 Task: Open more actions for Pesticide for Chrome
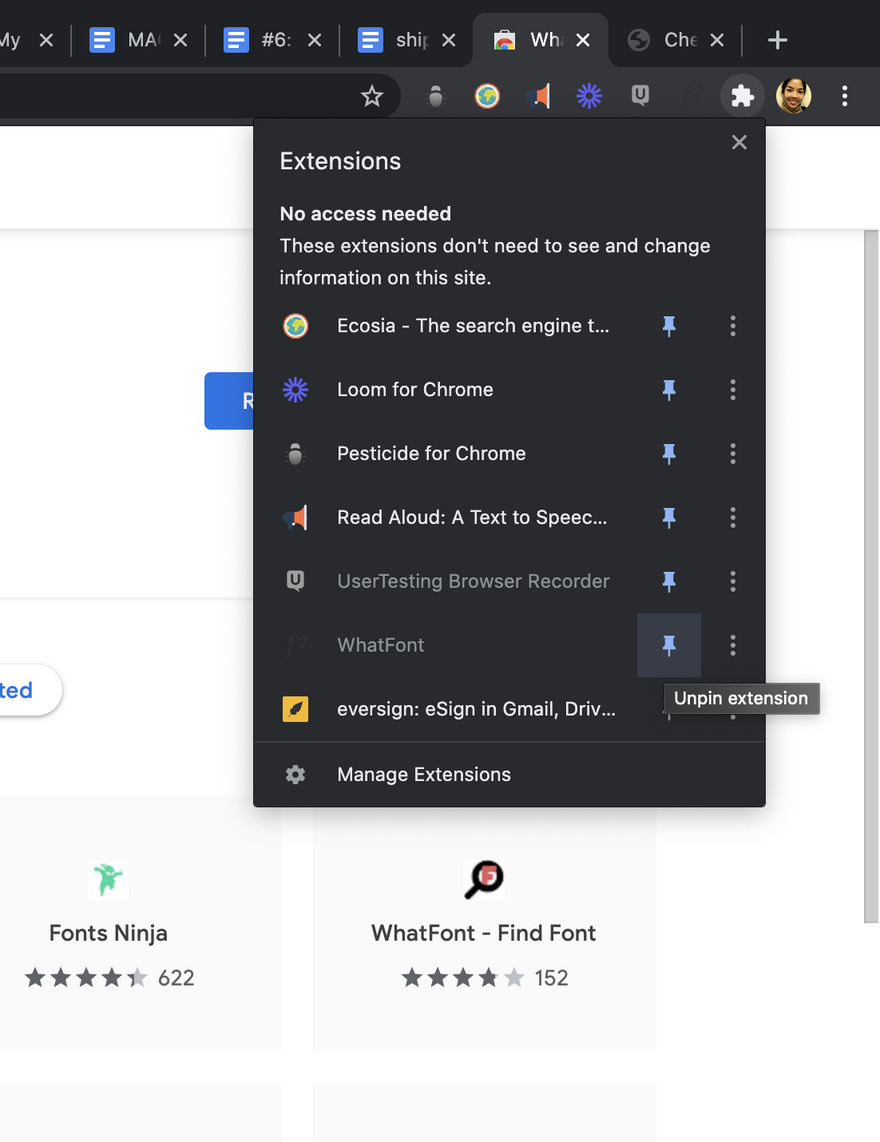733,454
